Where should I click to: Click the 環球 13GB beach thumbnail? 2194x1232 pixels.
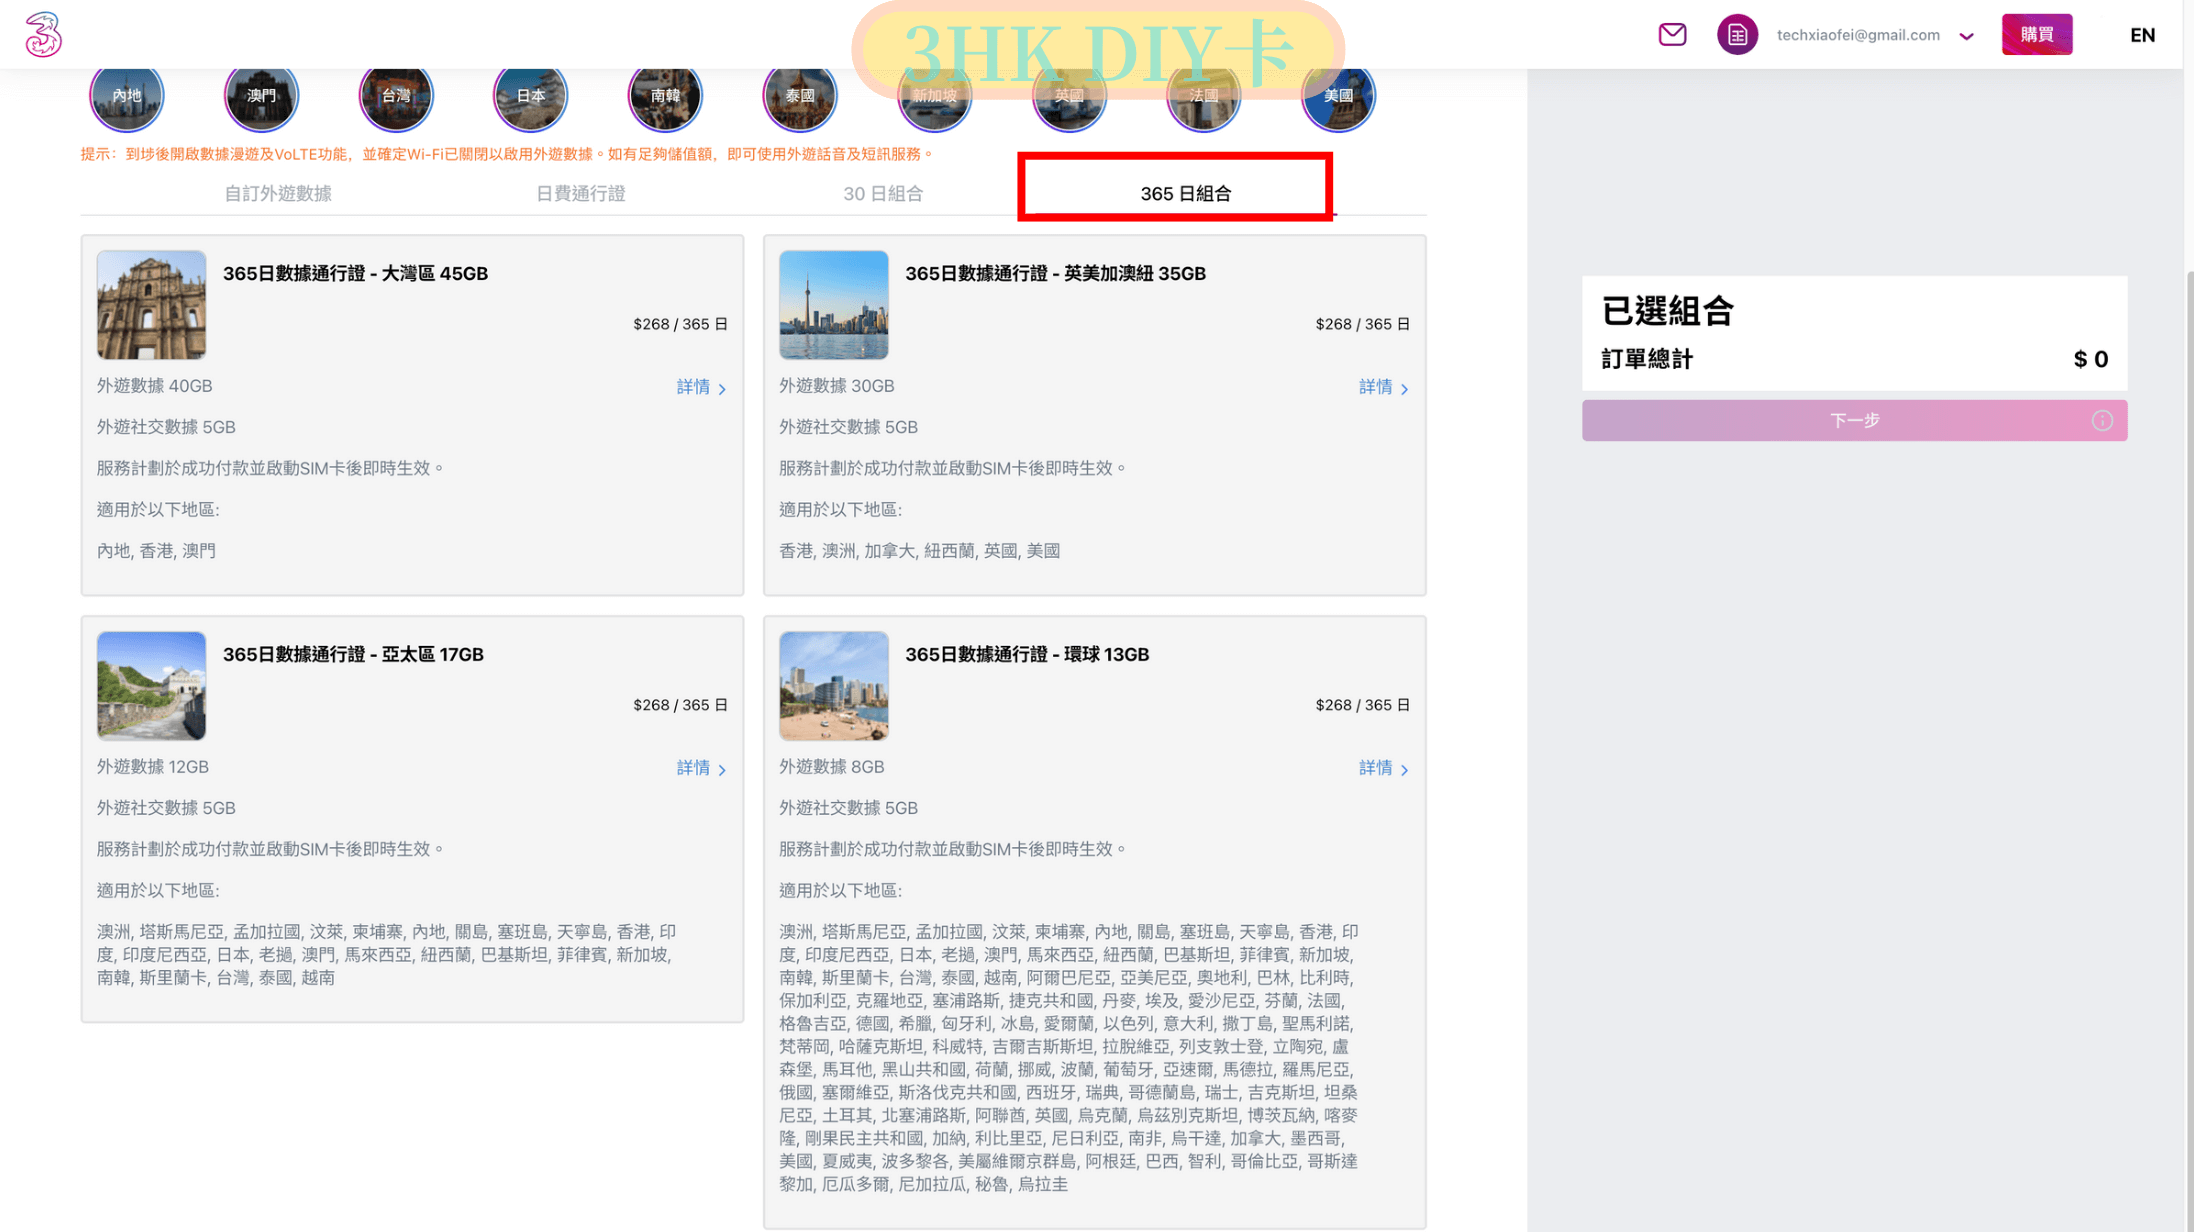pos(833,686)
